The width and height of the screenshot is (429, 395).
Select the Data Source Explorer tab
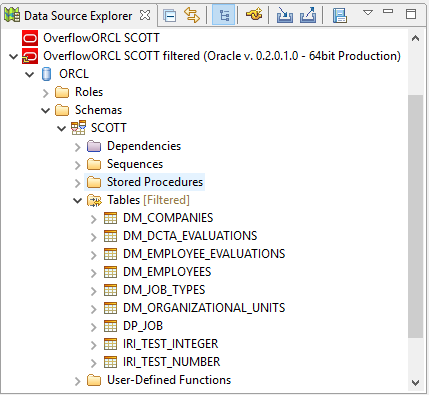[x=78, y=16]
